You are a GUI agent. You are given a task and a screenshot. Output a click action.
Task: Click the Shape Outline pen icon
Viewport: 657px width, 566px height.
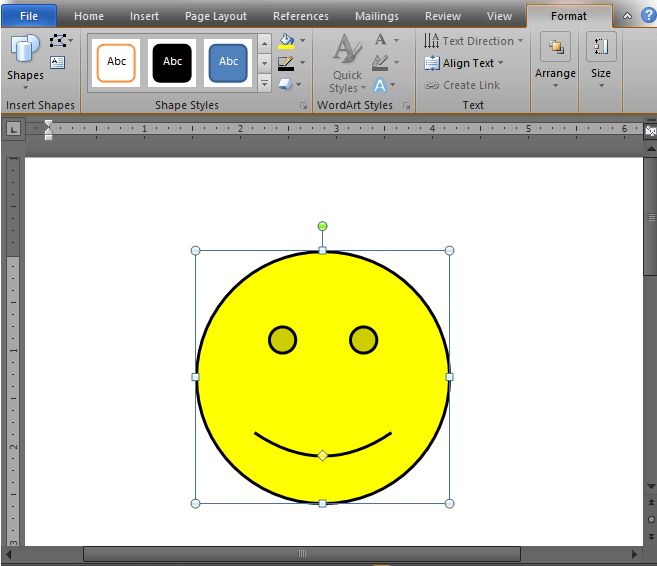(286, 63)
